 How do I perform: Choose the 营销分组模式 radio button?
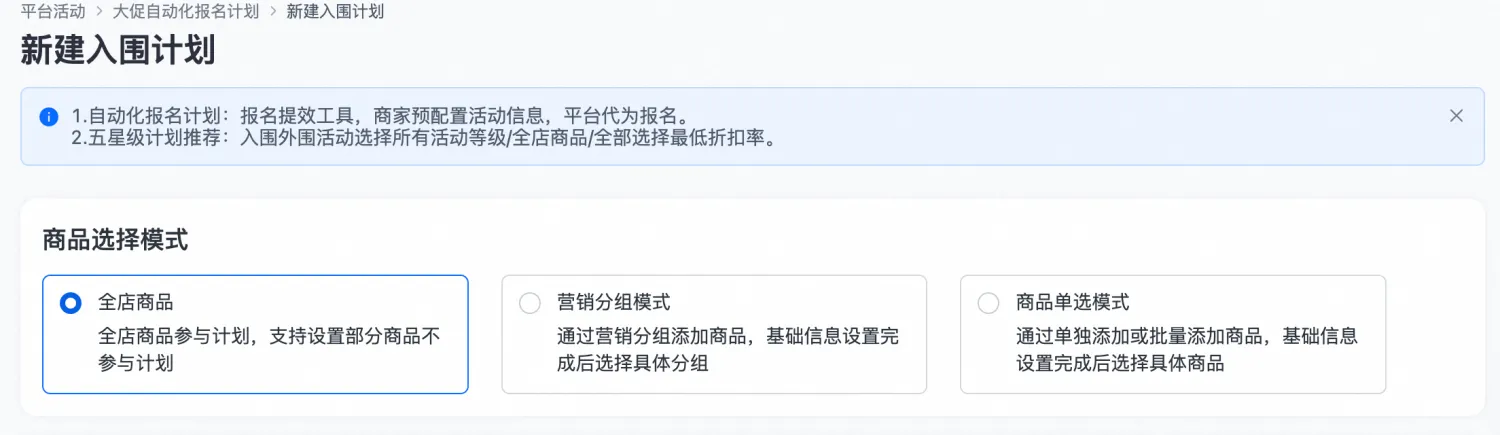530,303
